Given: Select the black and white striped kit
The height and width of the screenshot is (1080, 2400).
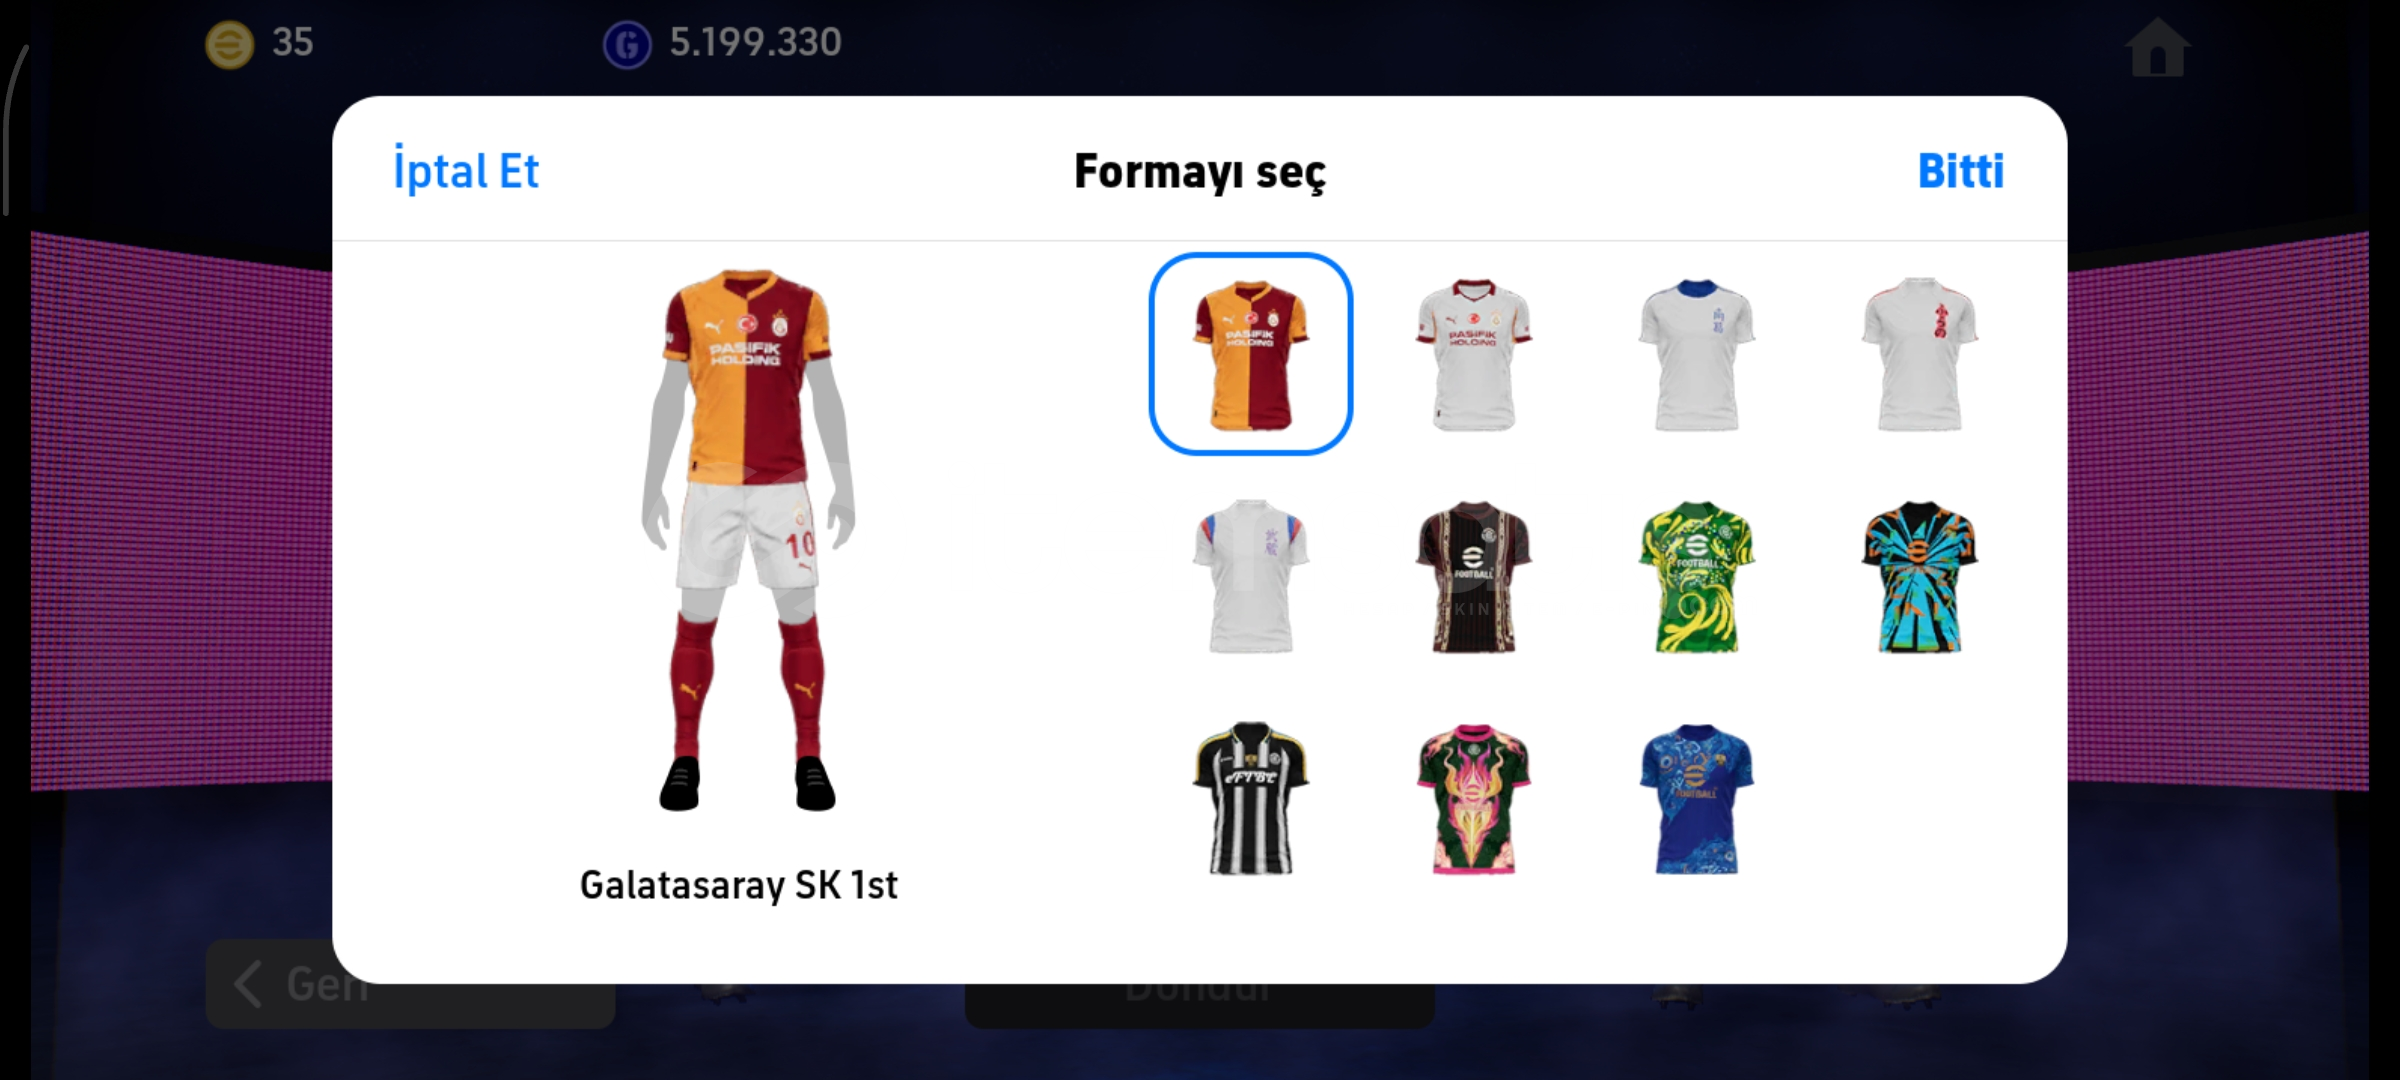Looking at the screenshot, I should pyautogui.click(x=1250, y=798).
